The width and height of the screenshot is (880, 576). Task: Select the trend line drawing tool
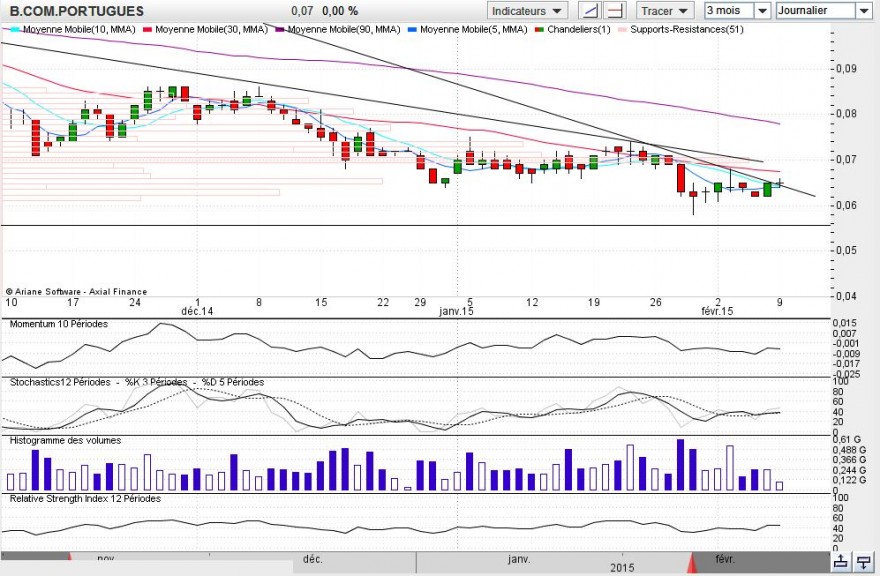(x=590, y=10)
